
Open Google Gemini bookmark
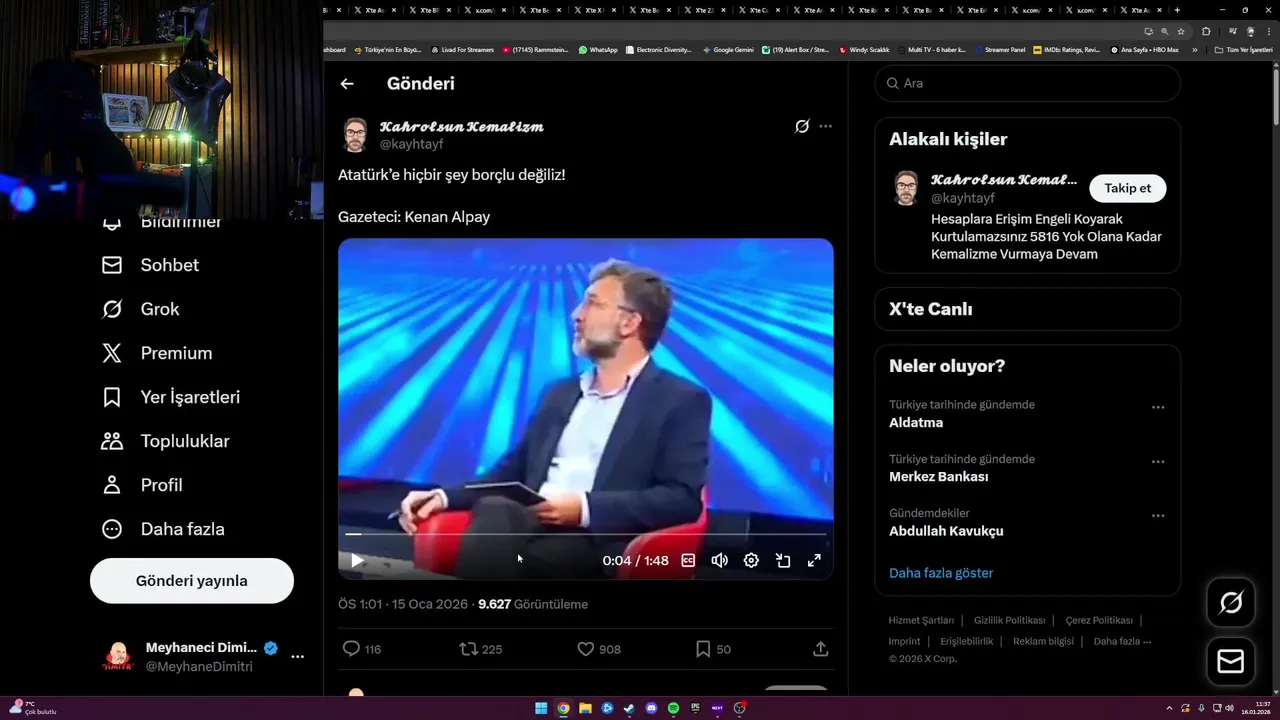(x=728, y=49)
